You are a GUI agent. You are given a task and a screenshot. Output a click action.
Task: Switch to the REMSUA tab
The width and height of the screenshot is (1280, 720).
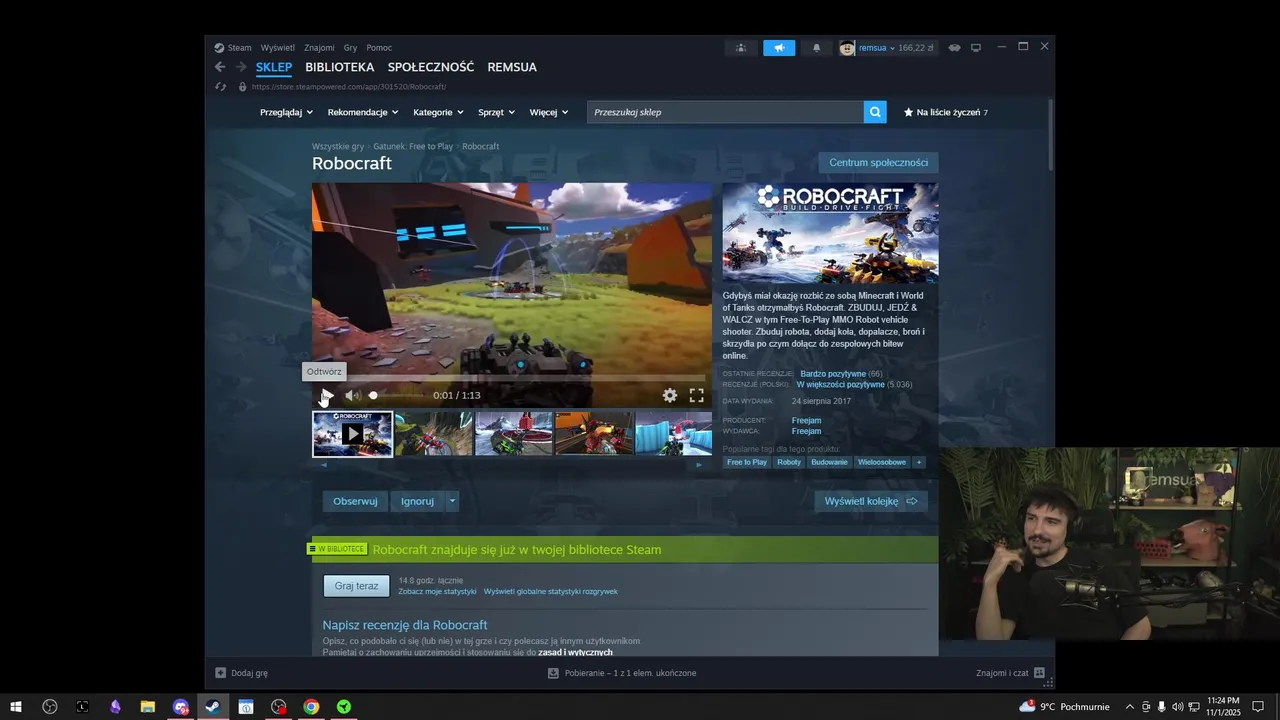(512, 67)
